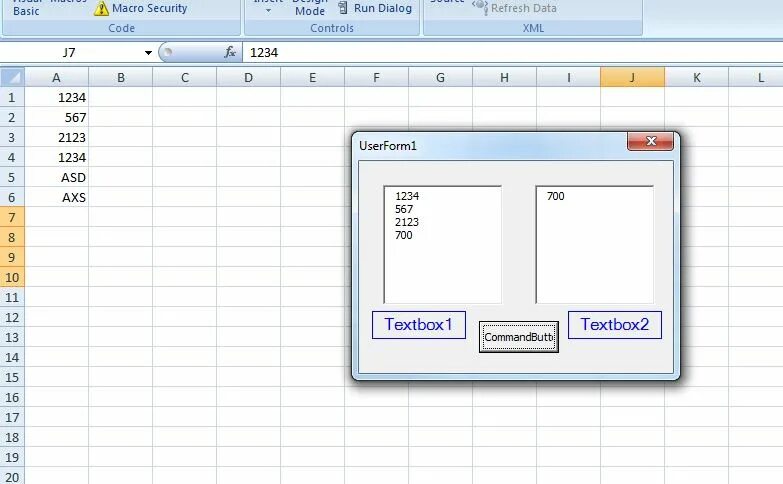Click Refresh Data in XML group
783x484 pixels.
515,8
